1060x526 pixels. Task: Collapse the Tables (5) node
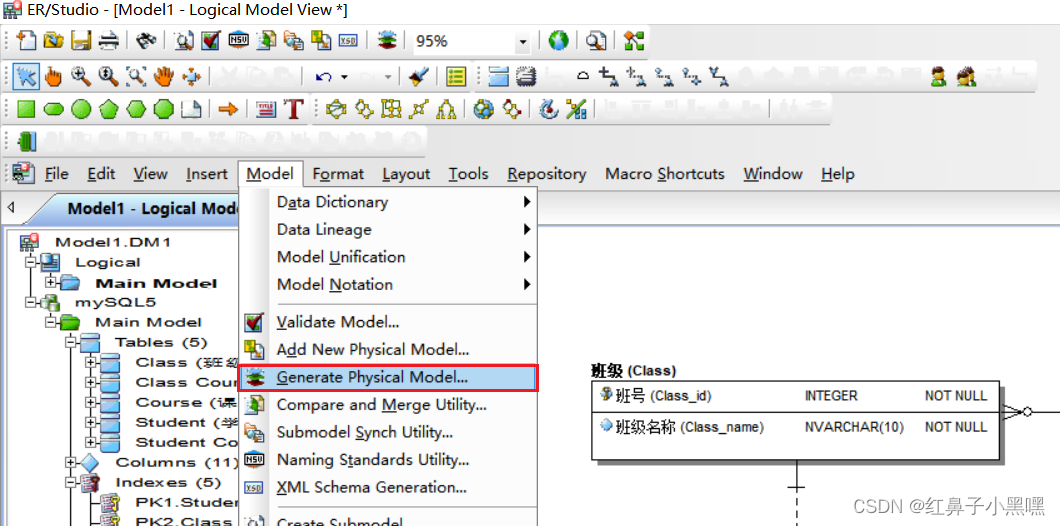pos(70,342)
